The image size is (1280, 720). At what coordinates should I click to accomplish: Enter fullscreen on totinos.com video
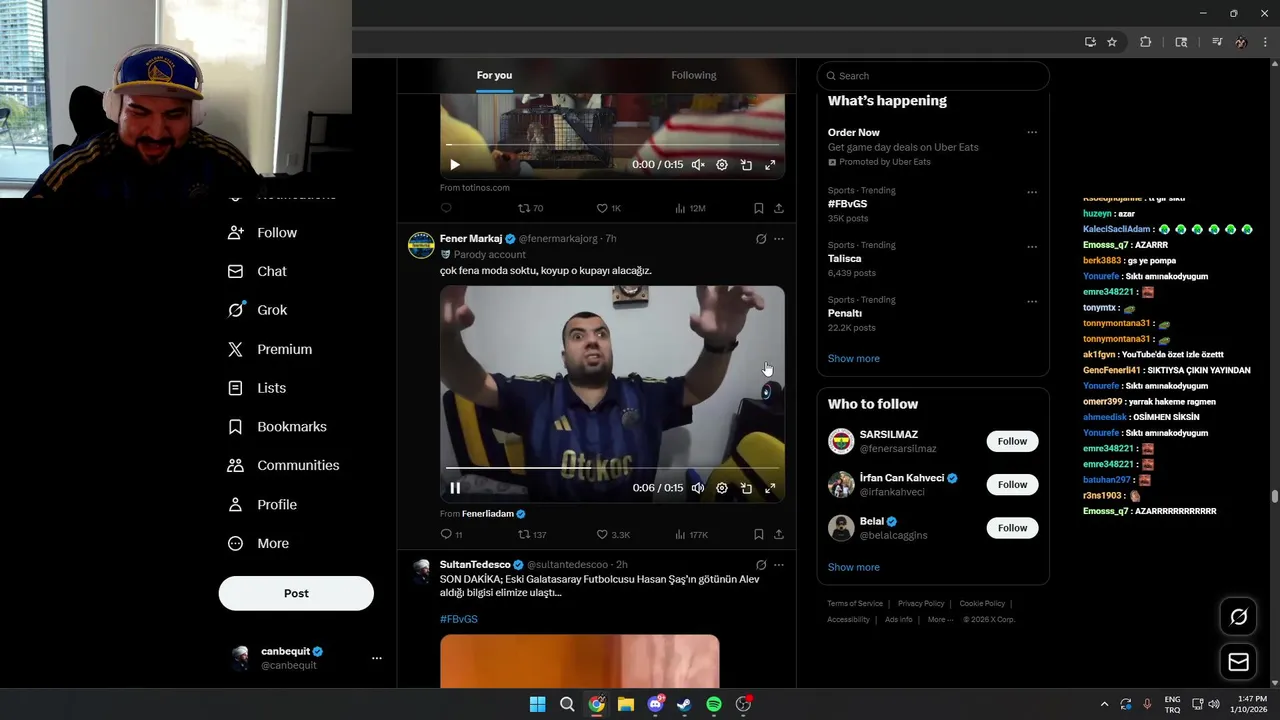[770, 165]
